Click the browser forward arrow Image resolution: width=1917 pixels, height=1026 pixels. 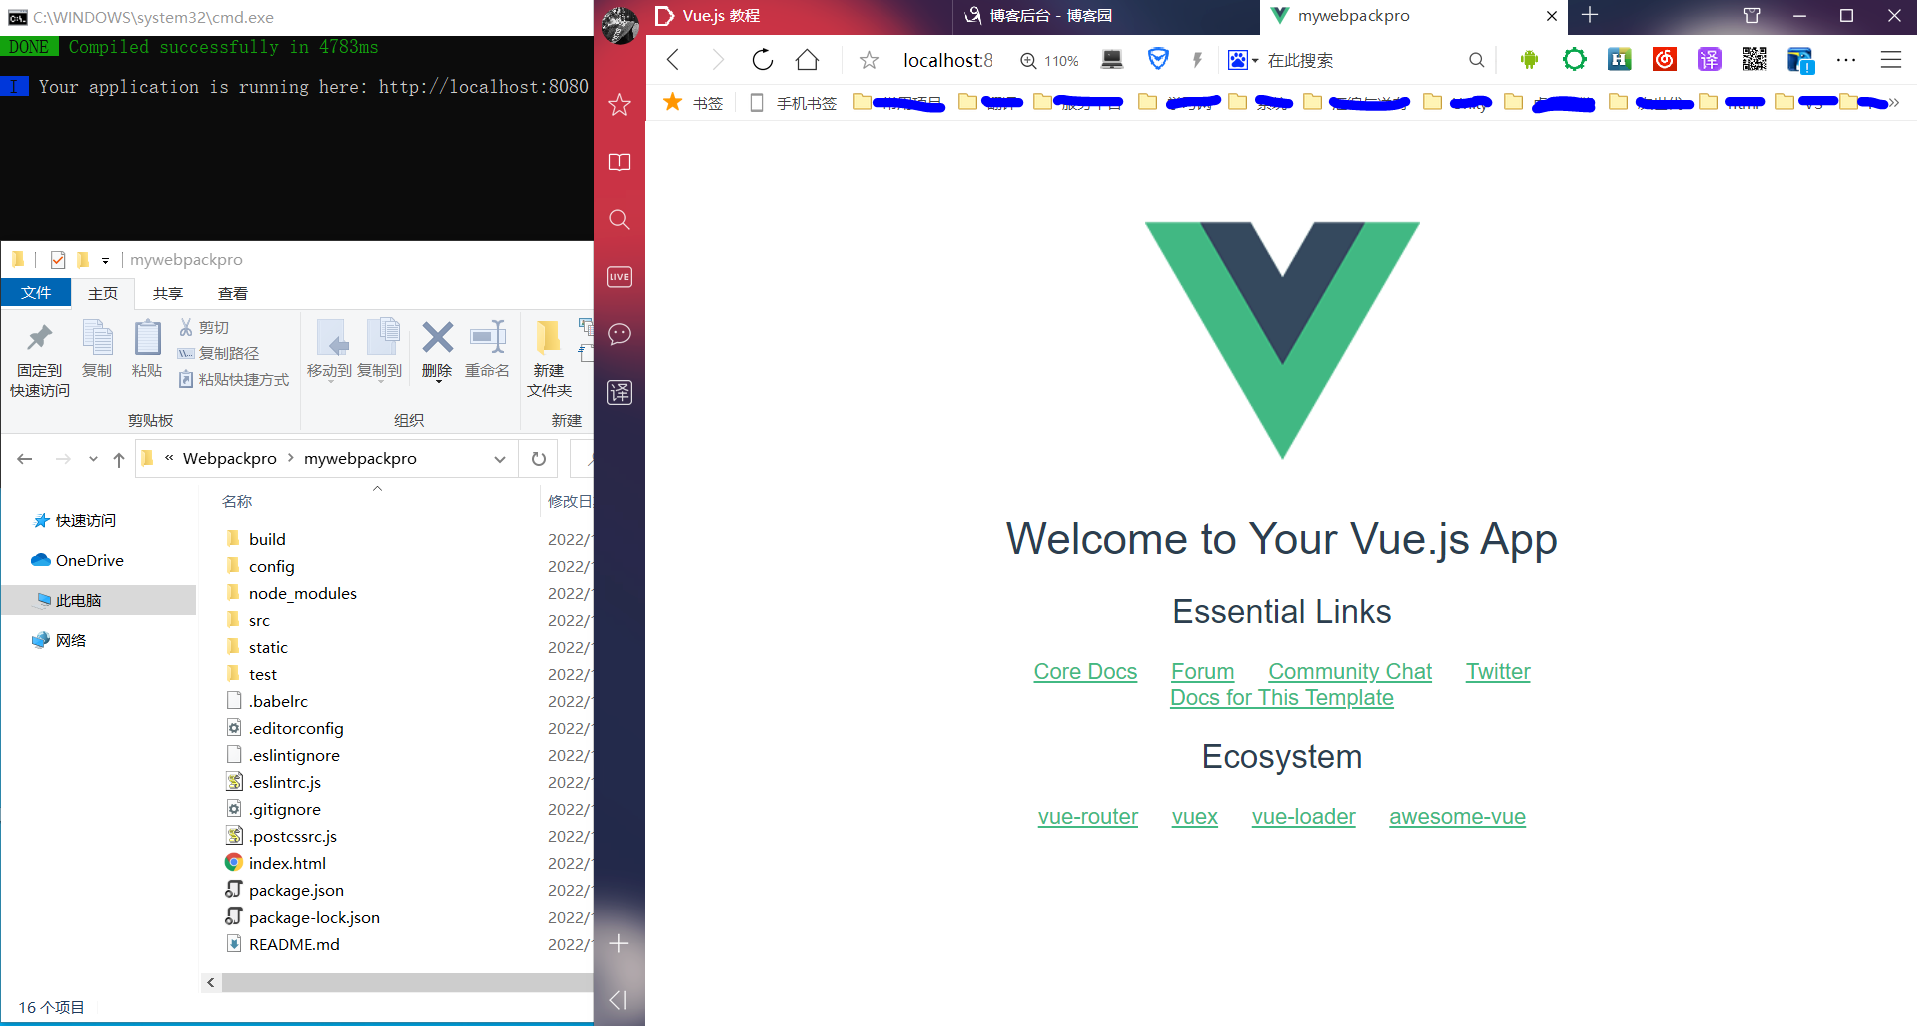coord(717,60)
